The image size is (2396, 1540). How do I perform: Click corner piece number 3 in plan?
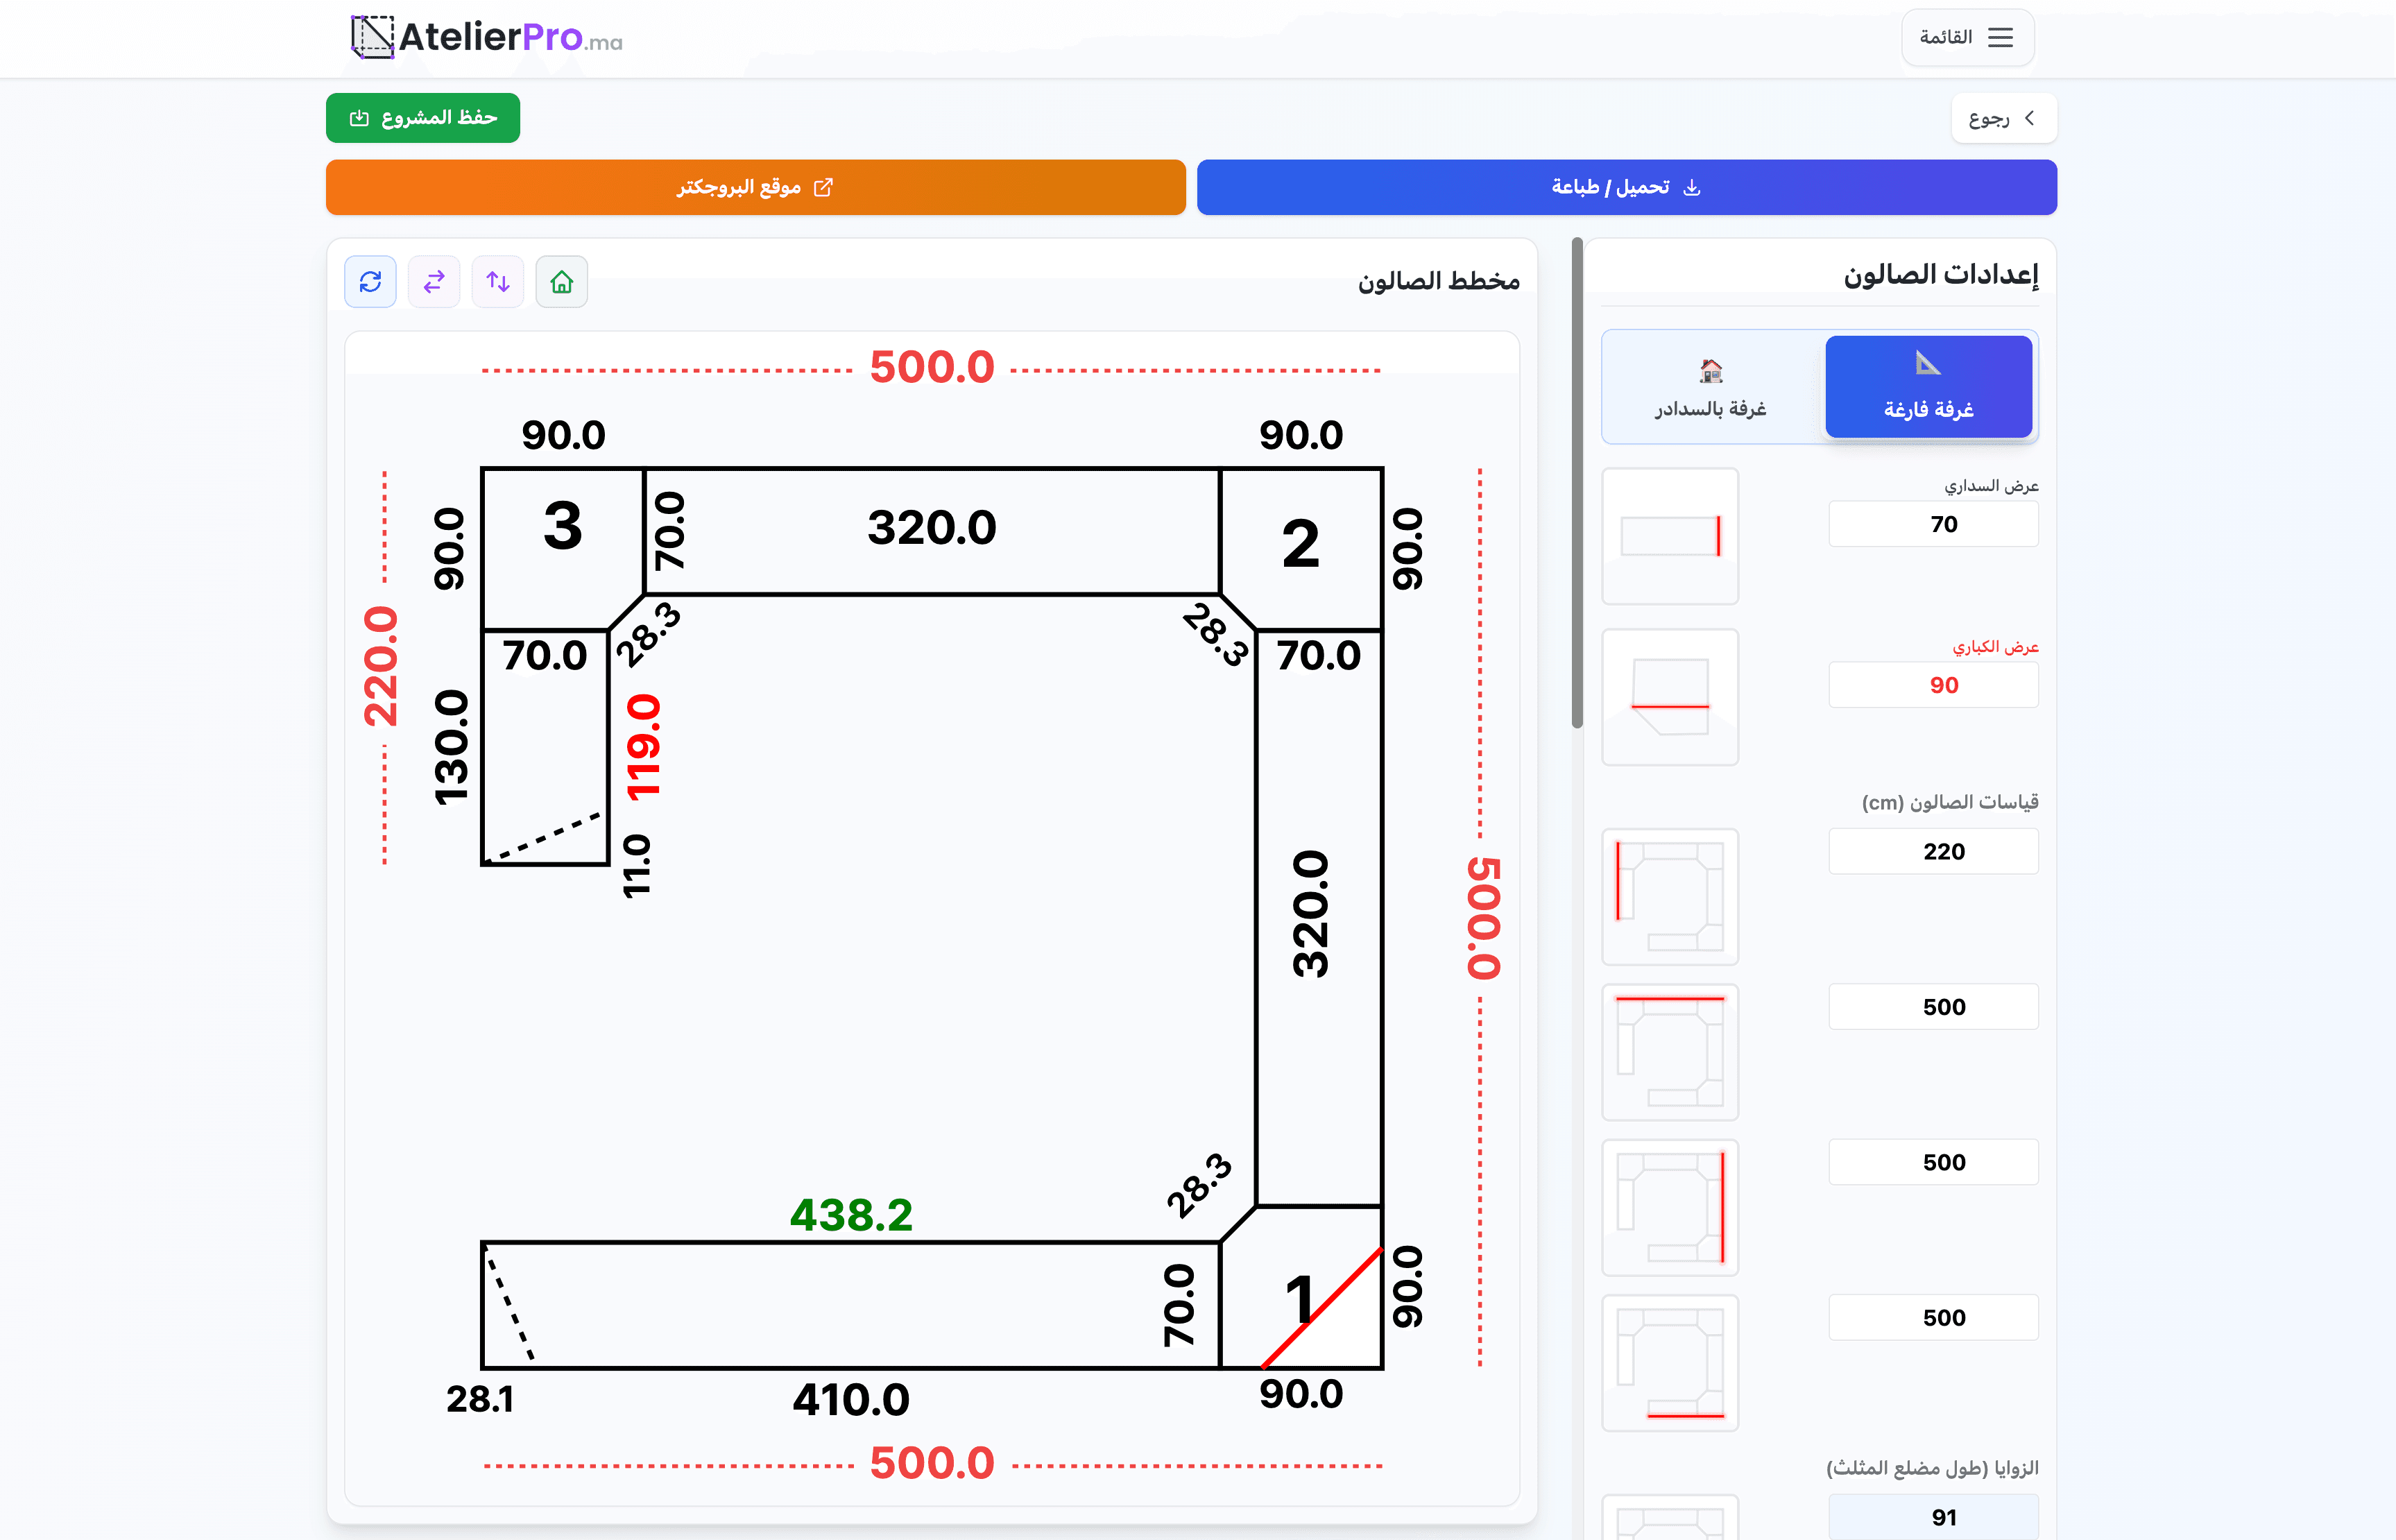click(x=563, y=527)
